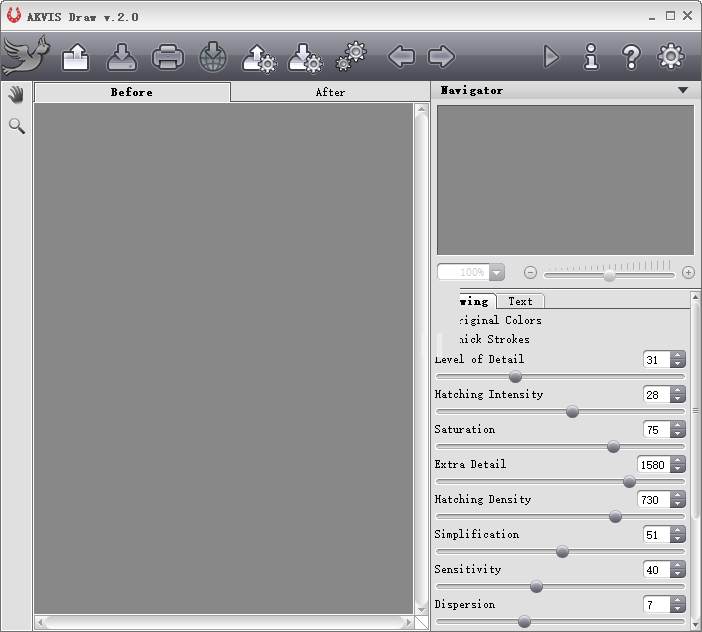Start processing with the Run play button
The image size is (702, 632).
point(551,57)
